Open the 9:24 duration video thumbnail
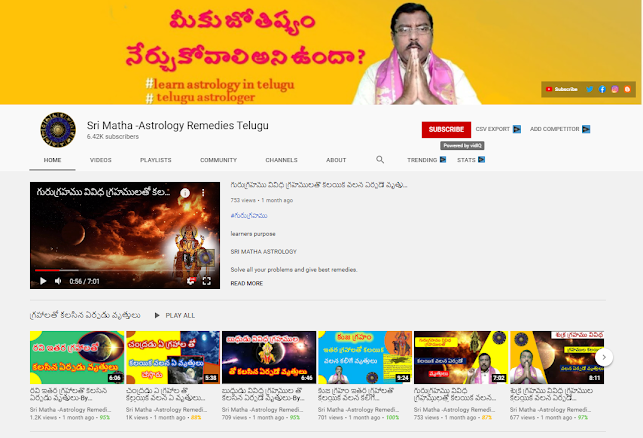Image resolution: width=643 pixels, height=438 pixels. (365, 357)
